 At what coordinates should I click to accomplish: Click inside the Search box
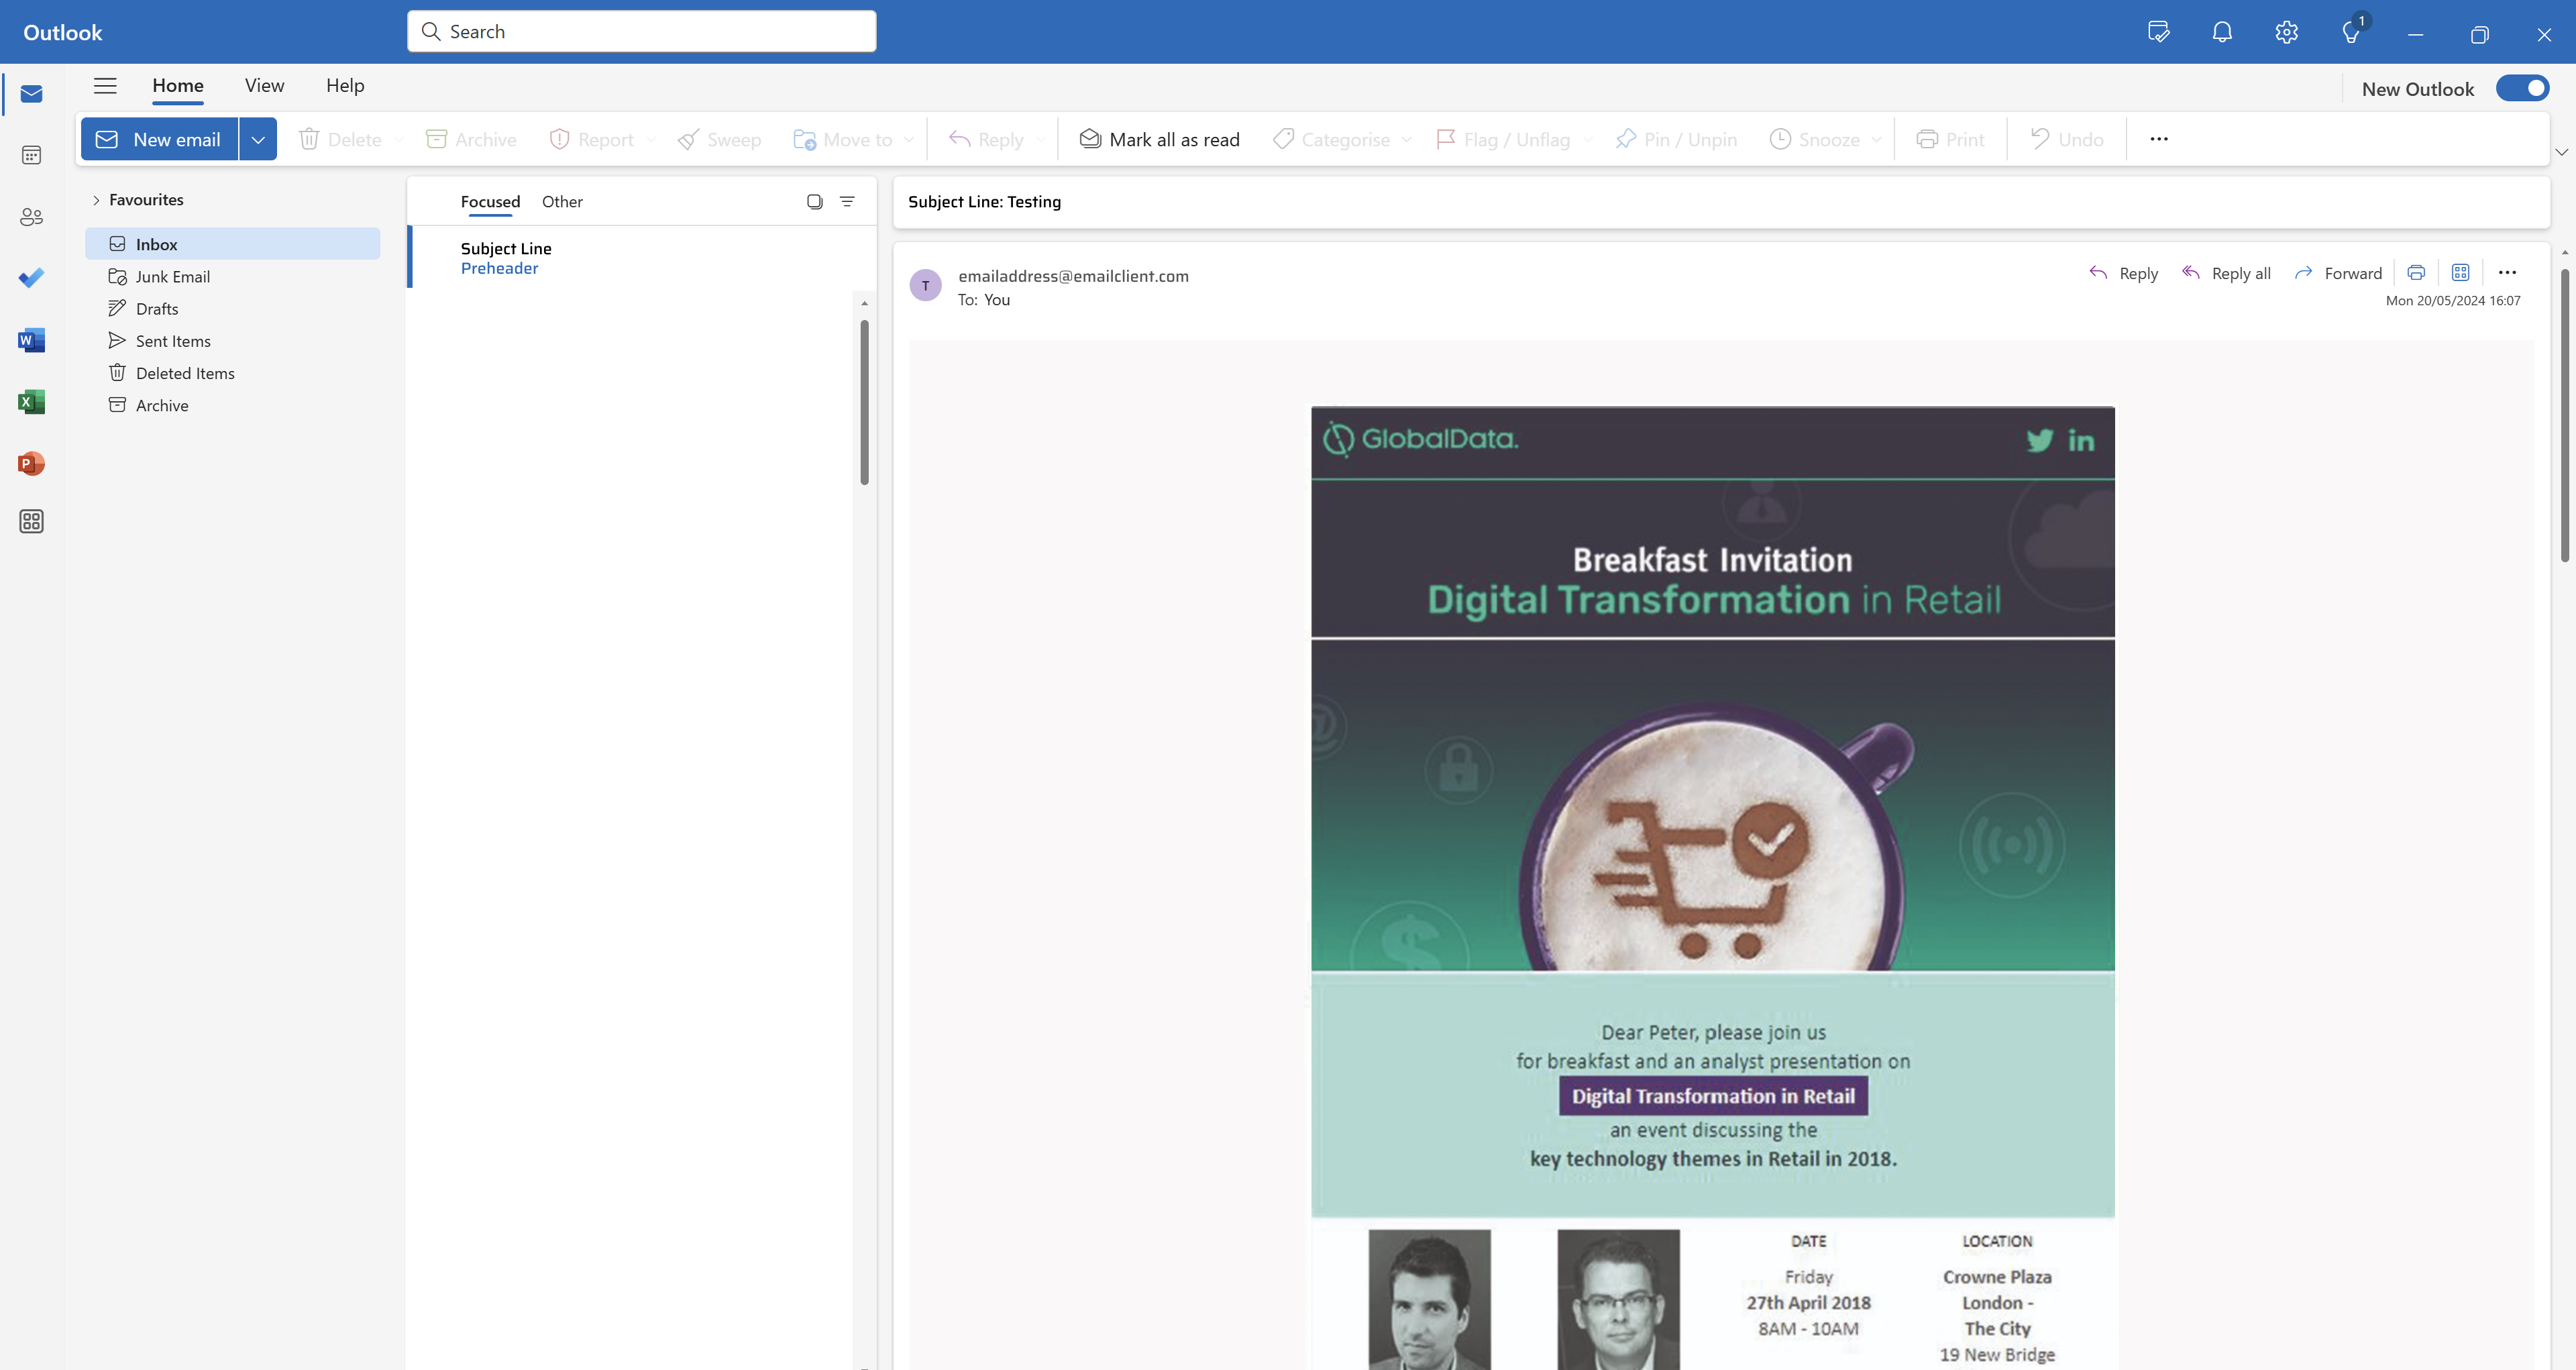(642, 32)
